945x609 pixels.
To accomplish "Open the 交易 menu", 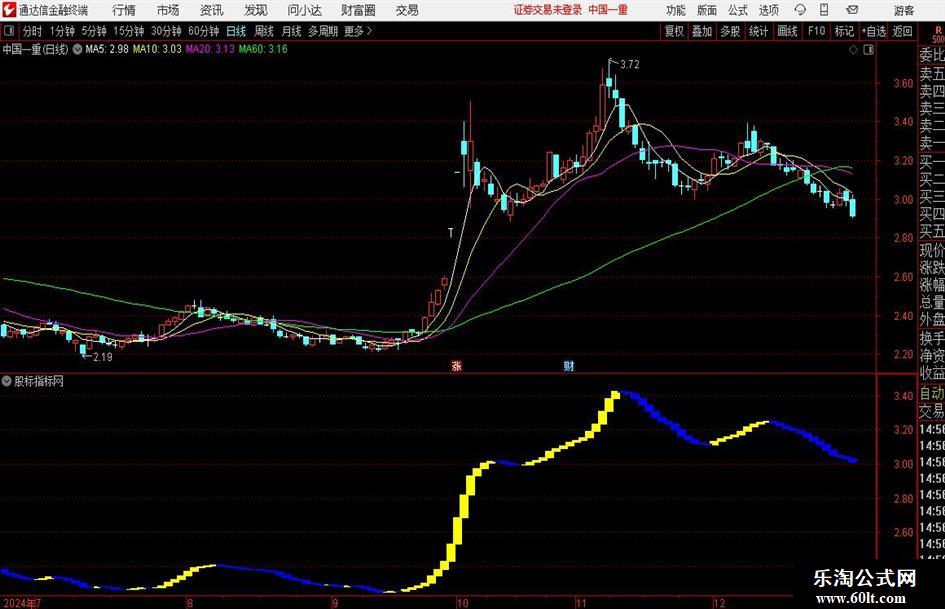I will 407,10.
